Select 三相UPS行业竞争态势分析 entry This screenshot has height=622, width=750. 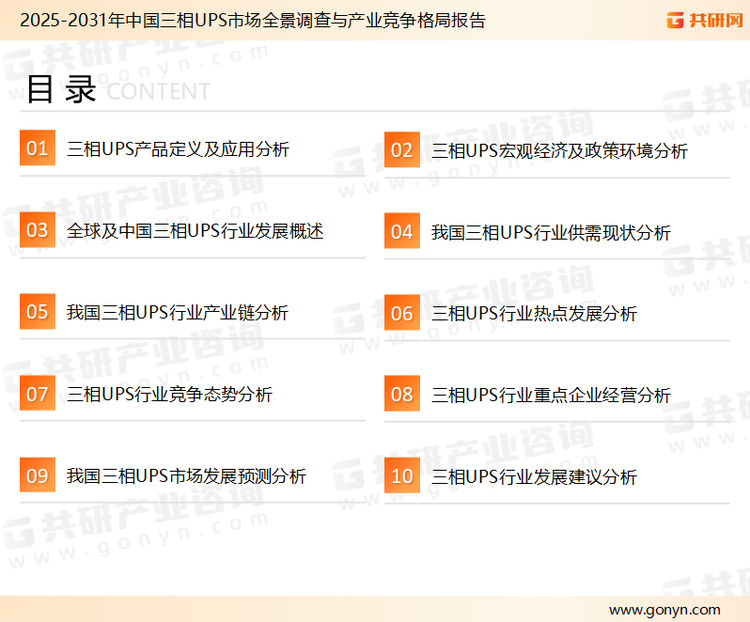point(169,395)
